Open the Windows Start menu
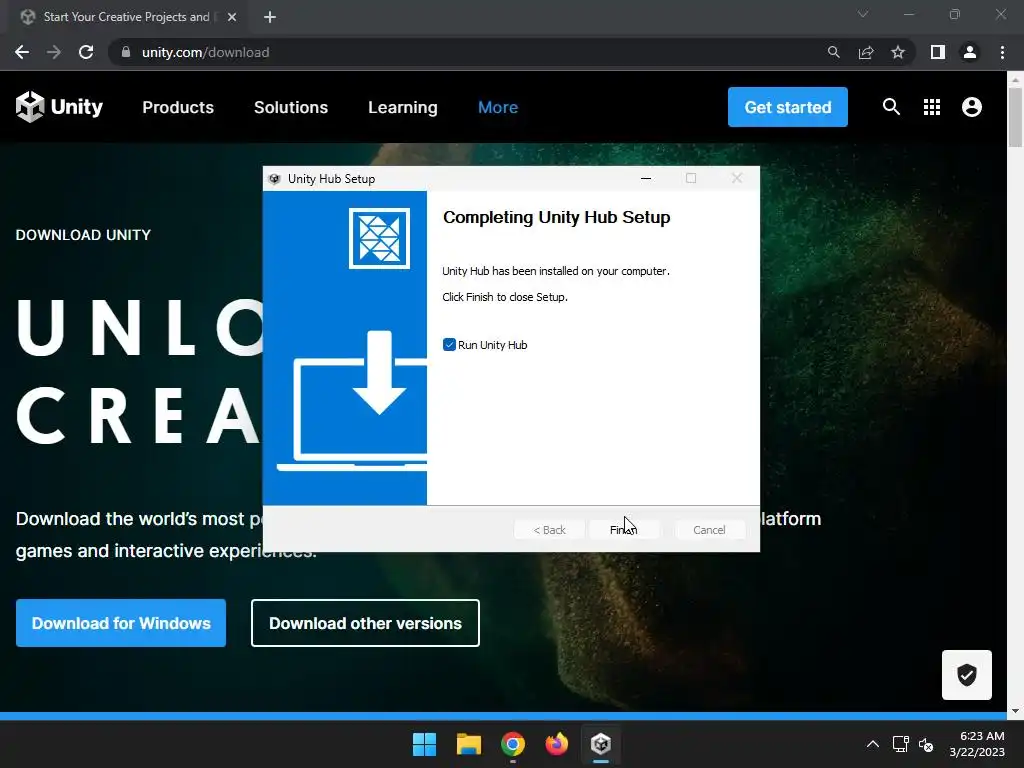The height and width of the screenshot is (768, 1024). (424, 744)
